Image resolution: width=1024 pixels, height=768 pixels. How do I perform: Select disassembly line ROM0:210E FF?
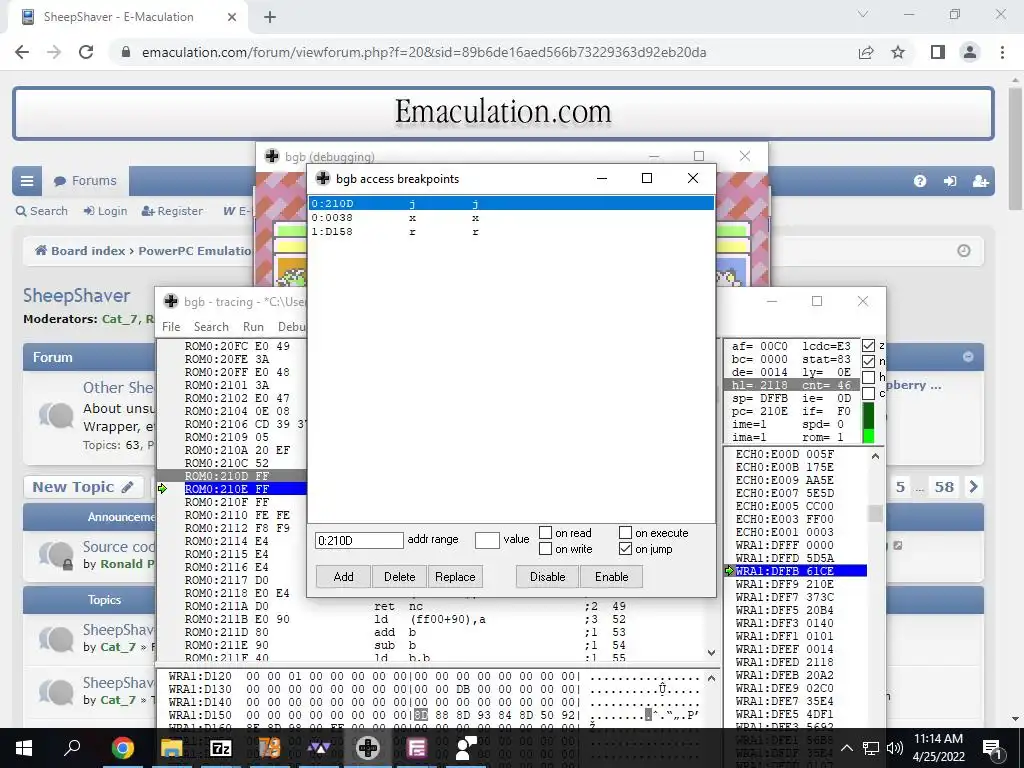coord(245,489)
